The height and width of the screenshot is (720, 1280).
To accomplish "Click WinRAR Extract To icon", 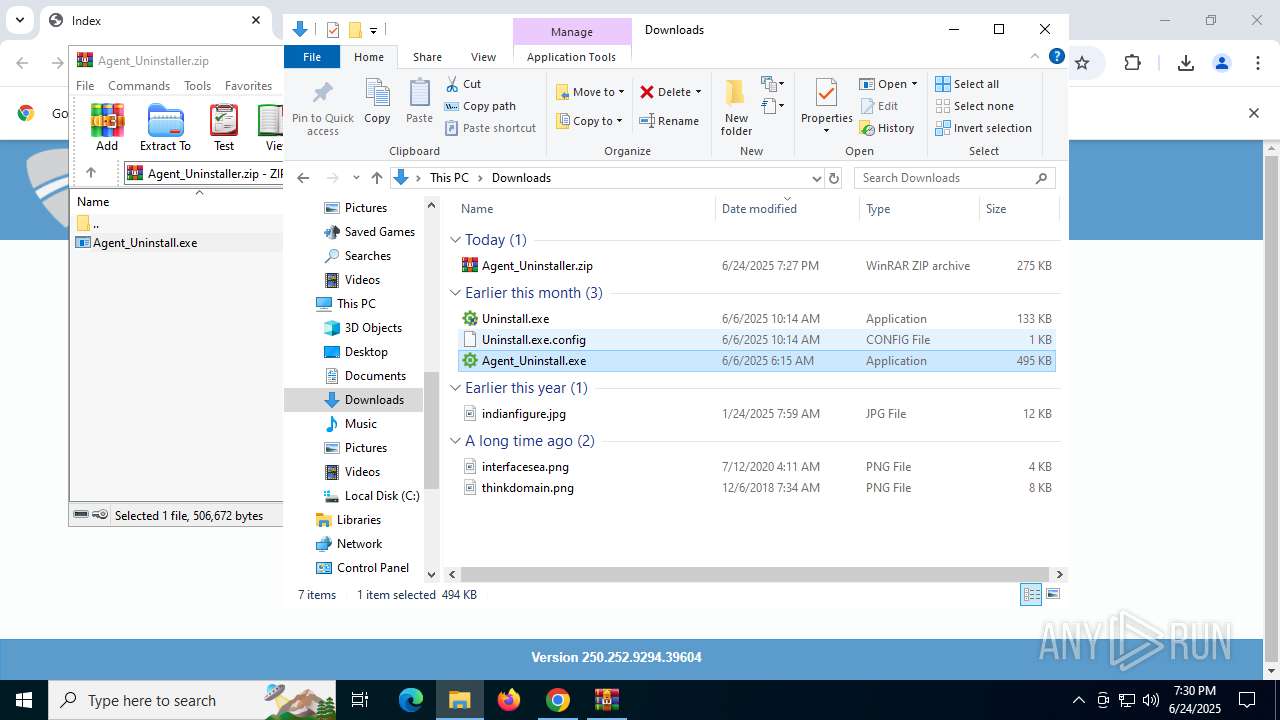I will tap(165, 127).
